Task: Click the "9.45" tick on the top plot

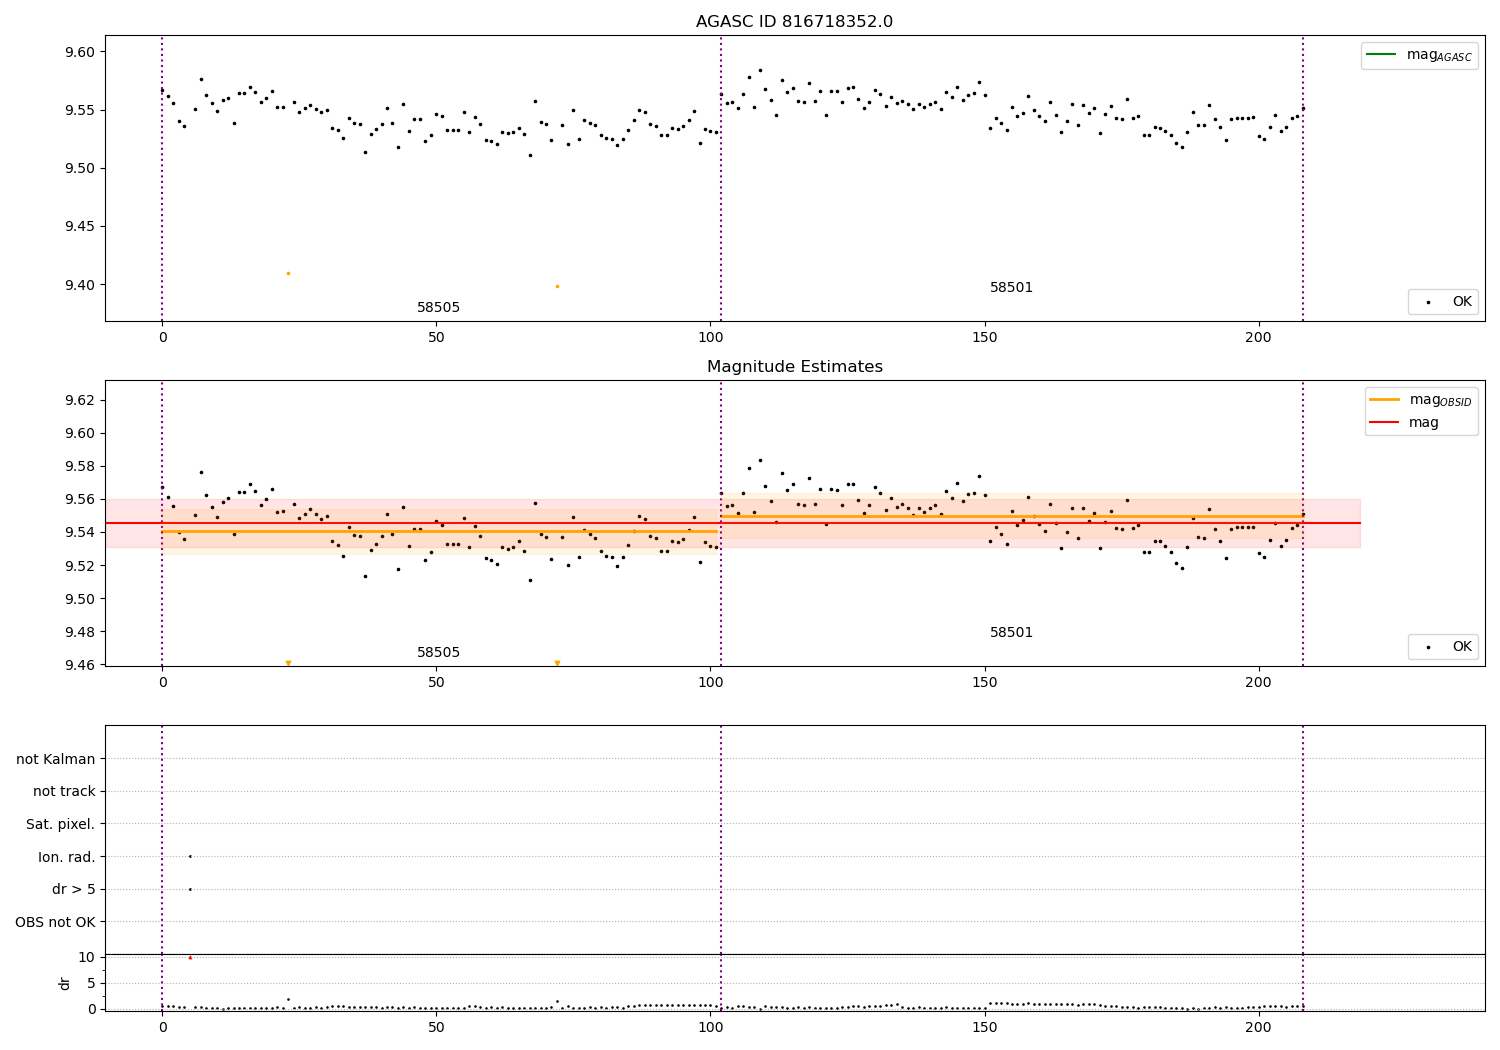Action: (x=80, y=227)
